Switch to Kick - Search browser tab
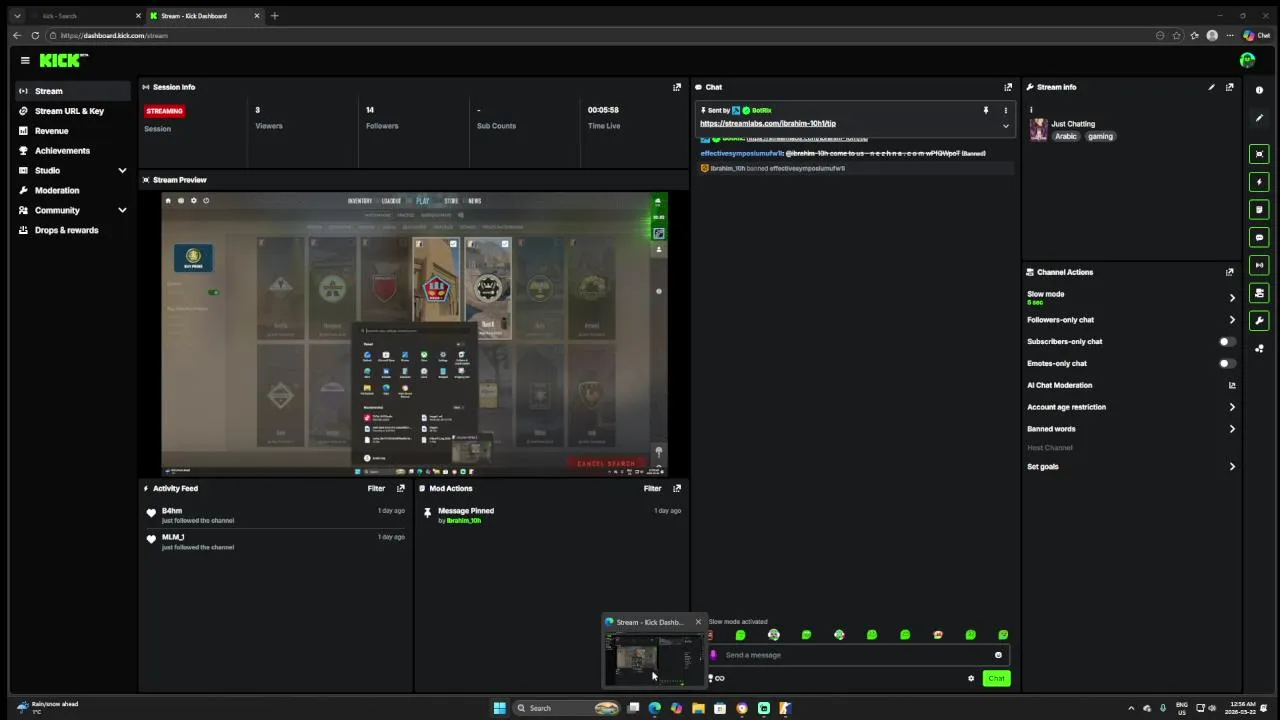This screenshot has height=720, width=1280. pos(85,16)
